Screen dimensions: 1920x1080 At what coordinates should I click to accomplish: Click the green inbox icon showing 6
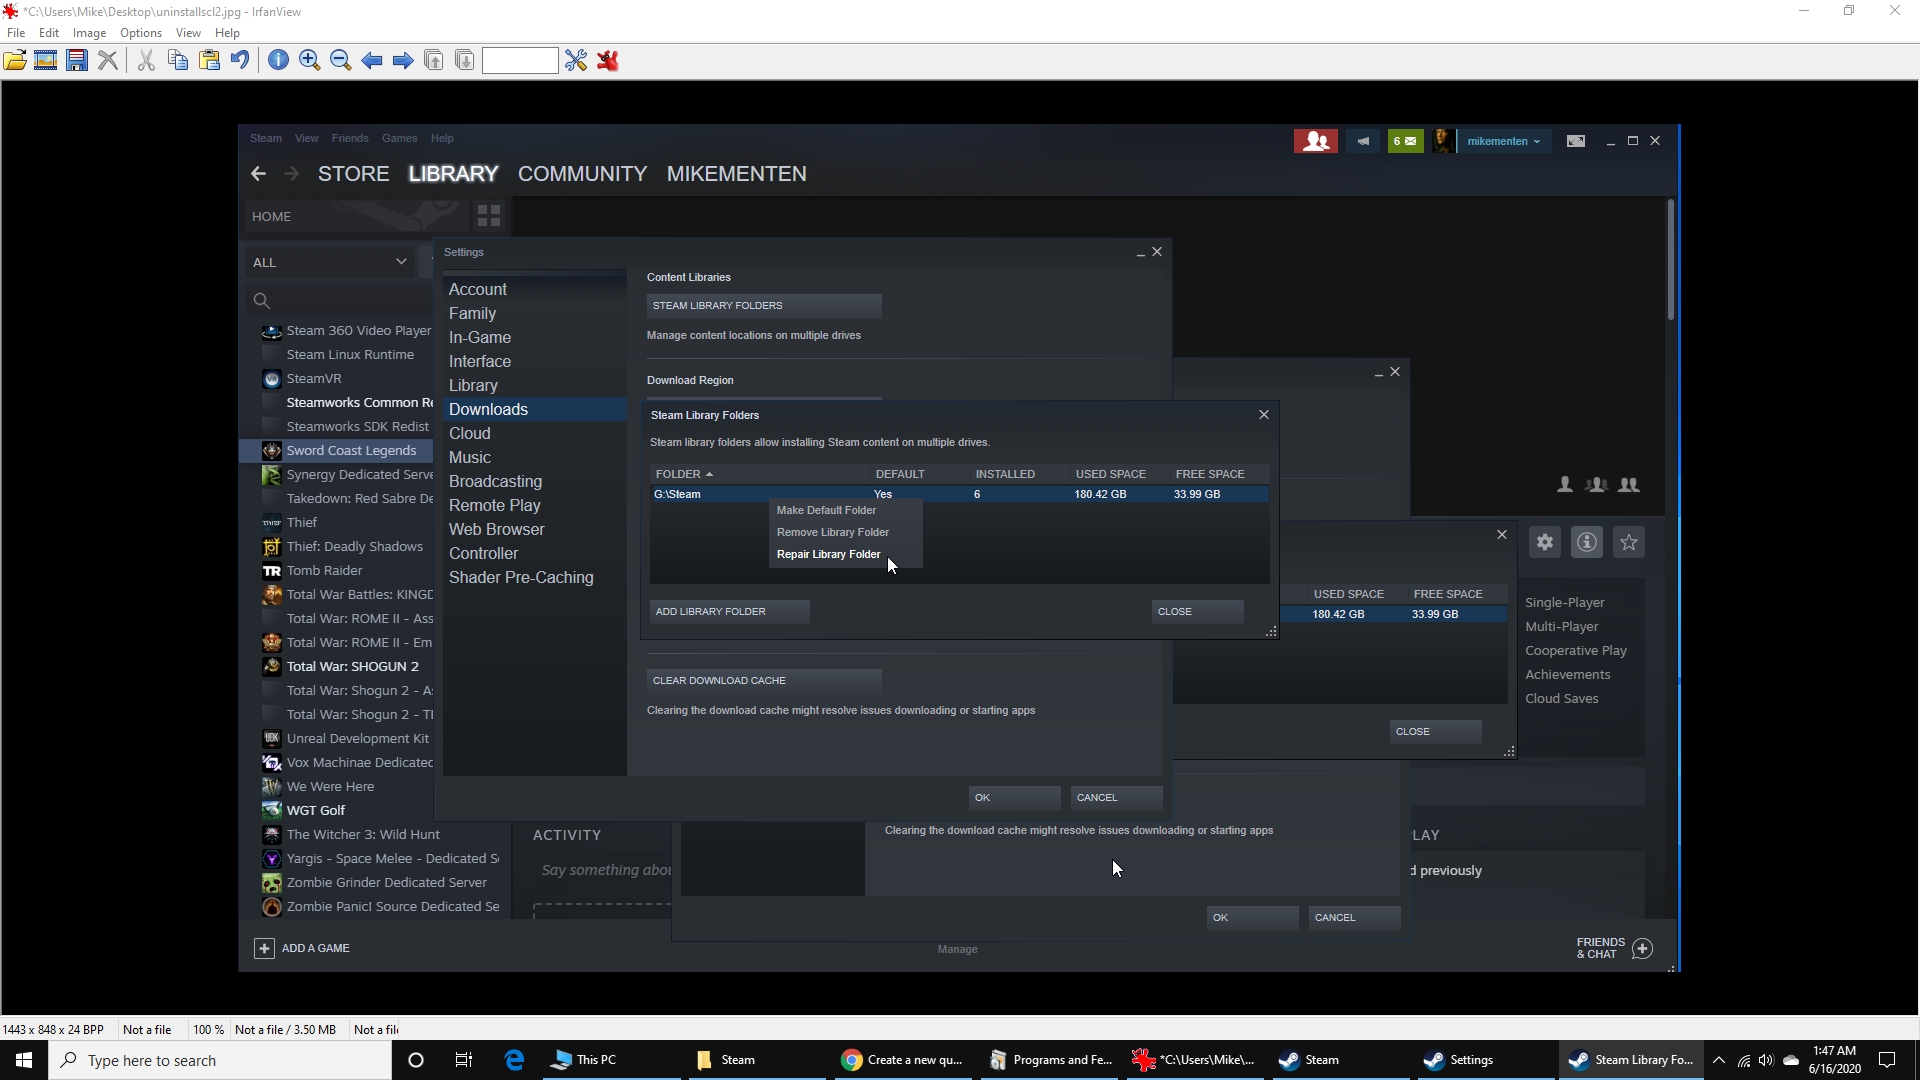pyautogui.click(x=1405, y=141)
